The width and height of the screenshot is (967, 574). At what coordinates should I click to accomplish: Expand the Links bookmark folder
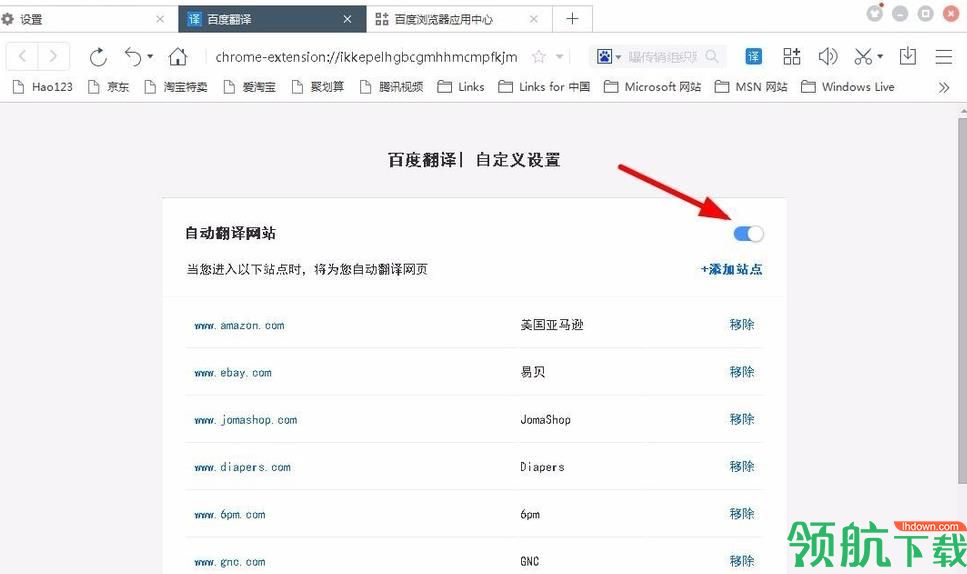pos(461,87)
